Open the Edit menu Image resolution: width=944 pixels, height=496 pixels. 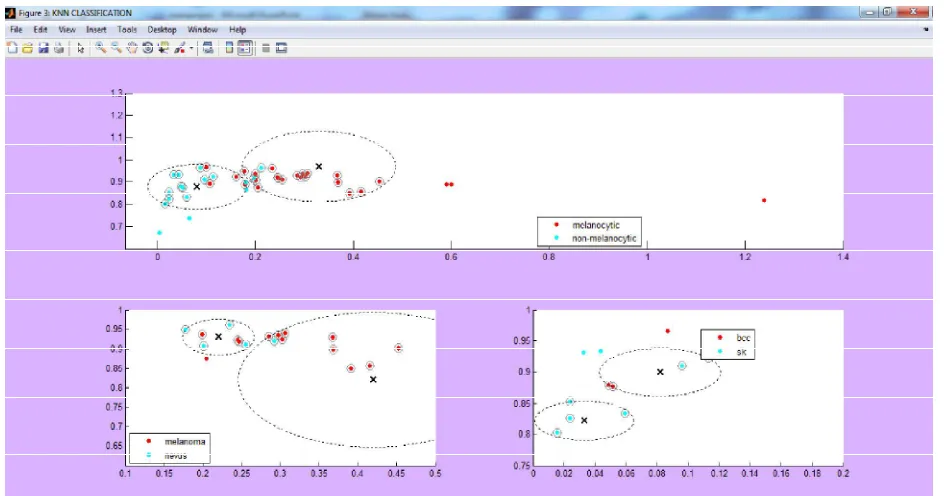40,29
